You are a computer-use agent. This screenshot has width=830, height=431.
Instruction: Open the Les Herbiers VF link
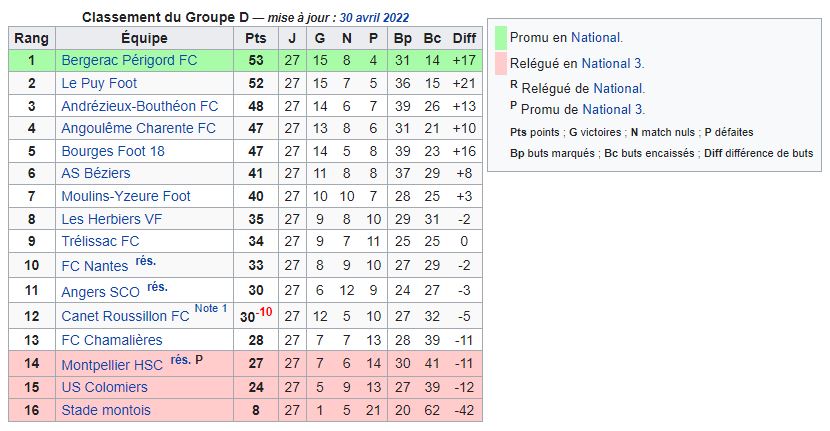pyautogui.click(x=112, y=219)
